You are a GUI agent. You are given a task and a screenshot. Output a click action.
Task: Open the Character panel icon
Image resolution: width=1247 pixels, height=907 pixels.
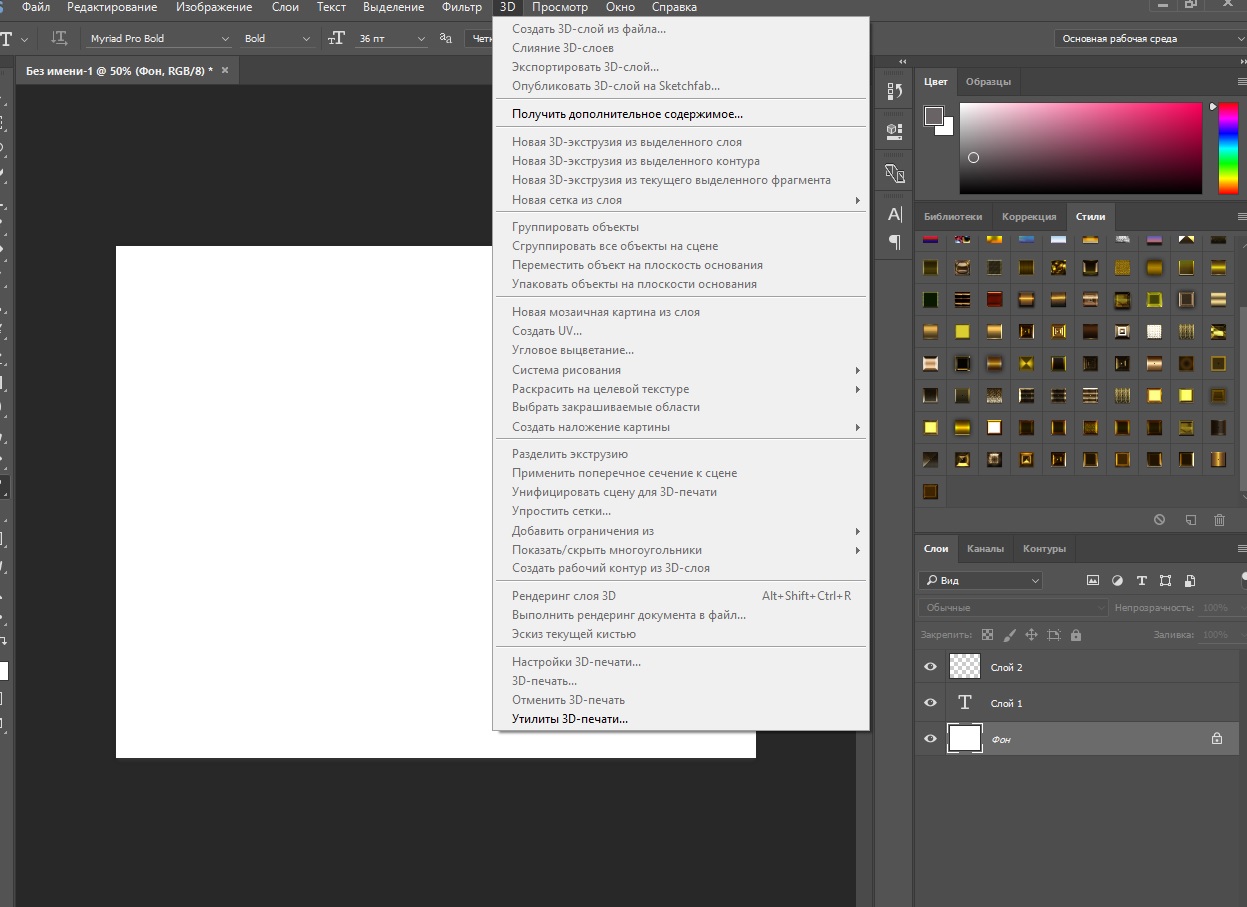coord(894,214)
